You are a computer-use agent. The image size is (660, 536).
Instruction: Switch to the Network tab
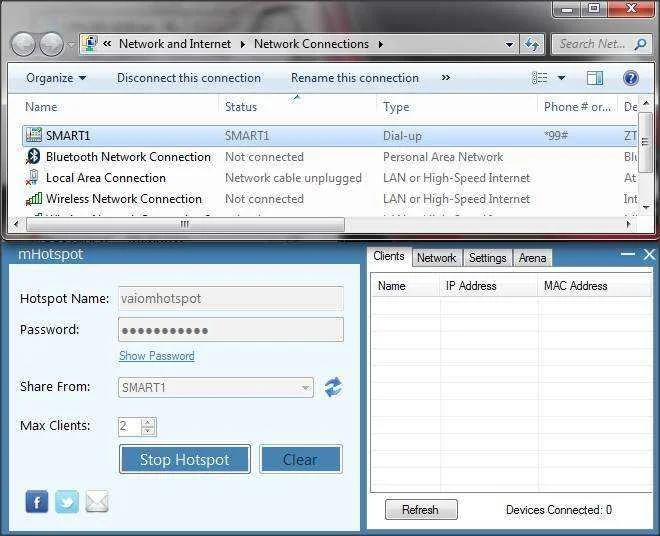[436, 258]
